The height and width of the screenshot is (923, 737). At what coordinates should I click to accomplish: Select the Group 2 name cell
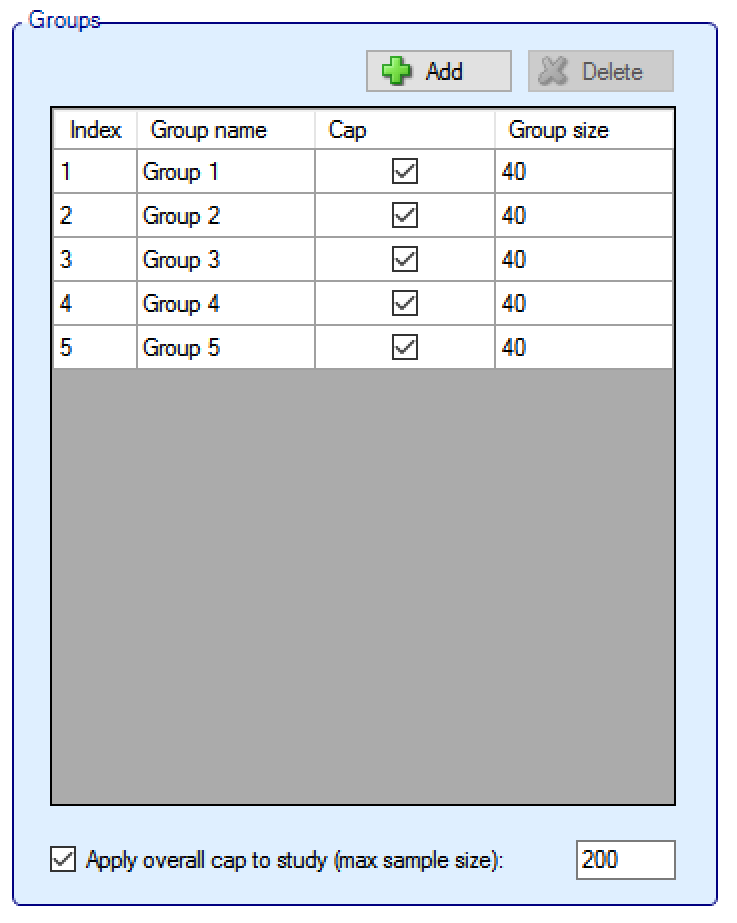click(x=225, y=216)
